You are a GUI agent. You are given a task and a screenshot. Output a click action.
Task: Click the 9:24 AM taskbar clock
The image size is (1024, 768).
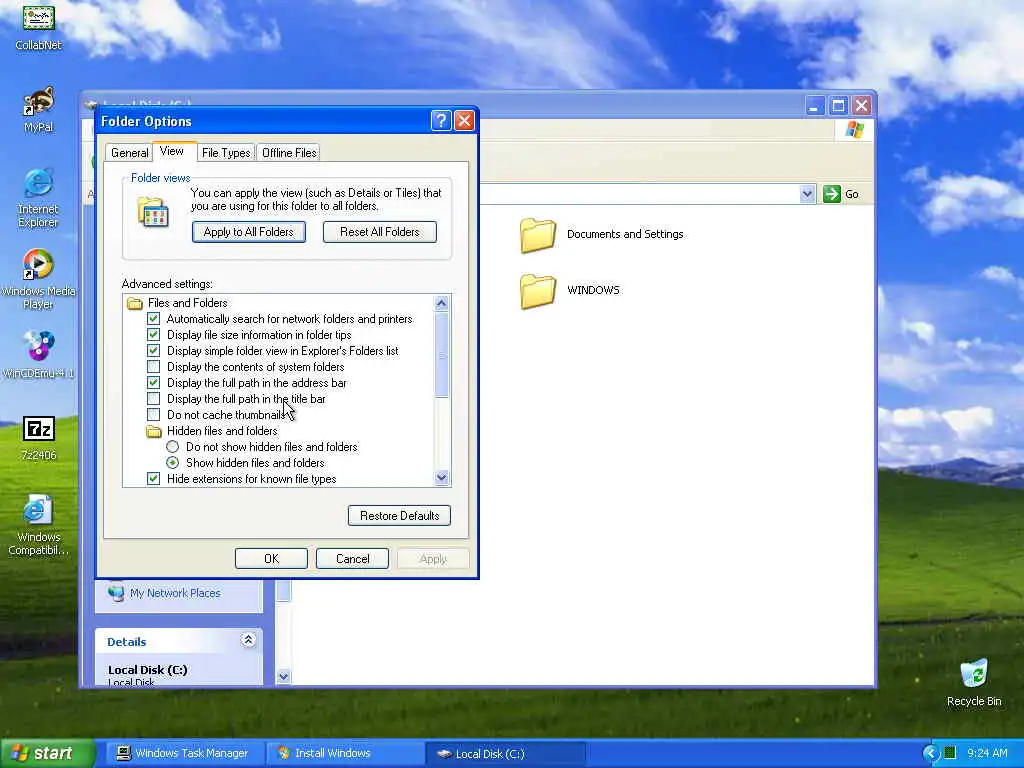point(987,753)
